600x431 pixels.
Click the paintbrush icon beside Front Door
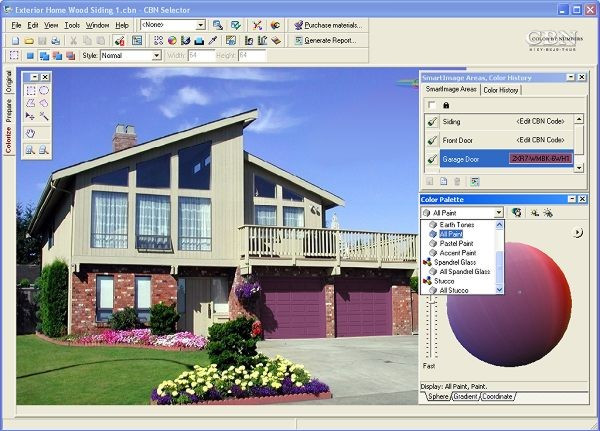tap(432, 140)
